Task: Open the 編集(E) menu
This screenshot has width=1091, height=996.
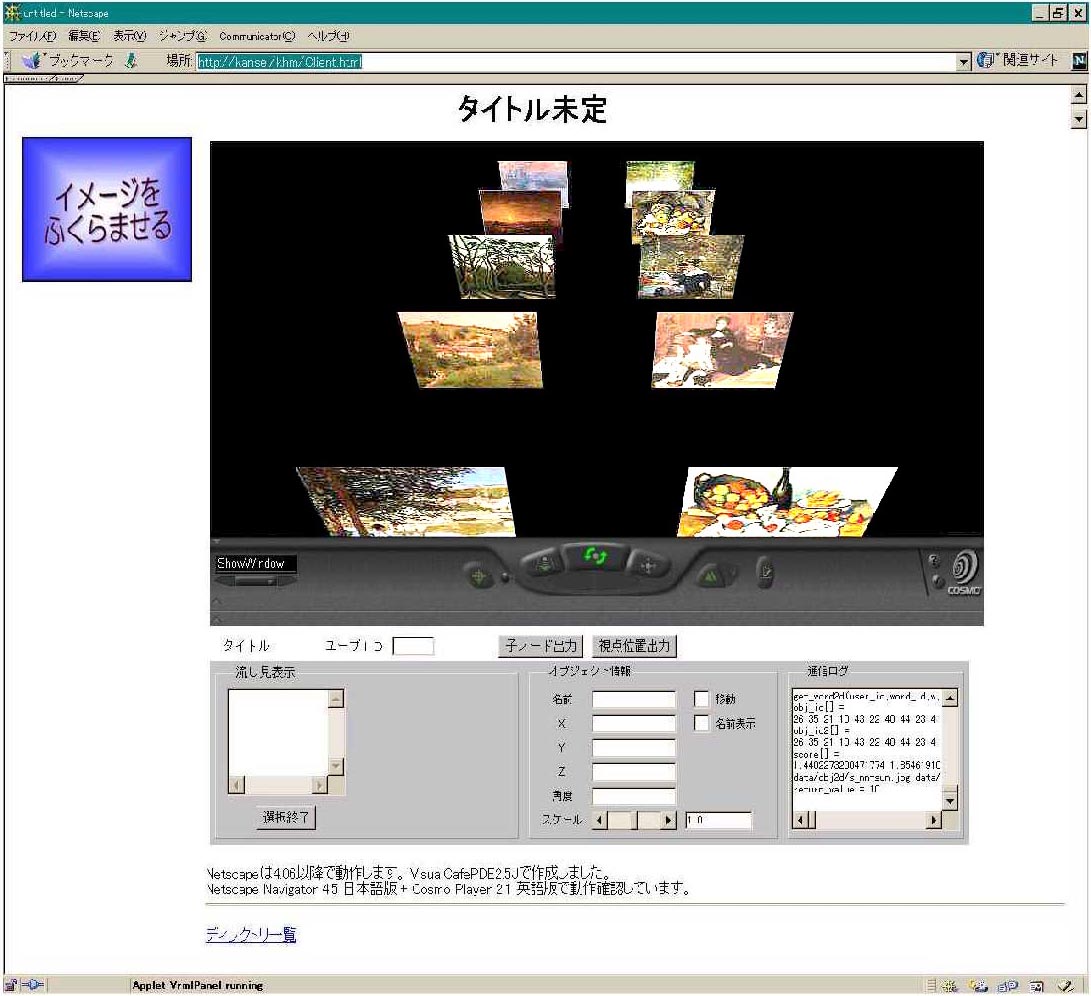Action: [x=84, y=35]
